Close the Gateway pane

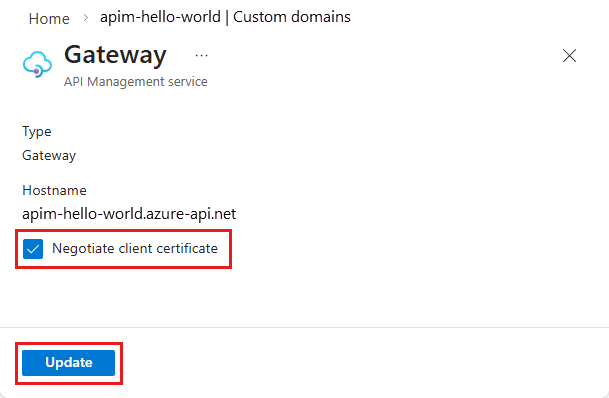pos(569,56)
